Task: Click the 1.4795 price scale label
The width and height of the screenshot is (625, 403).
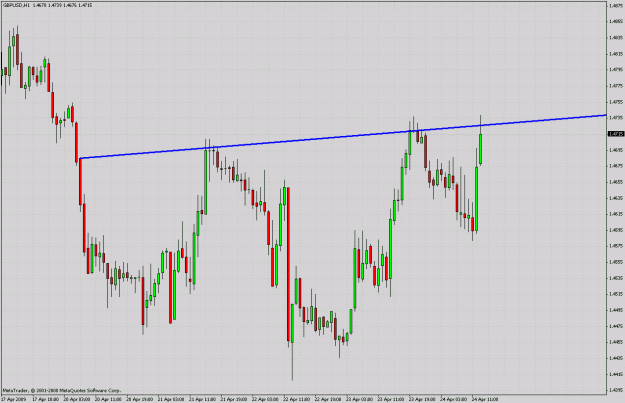Action: tap(616, 70)
